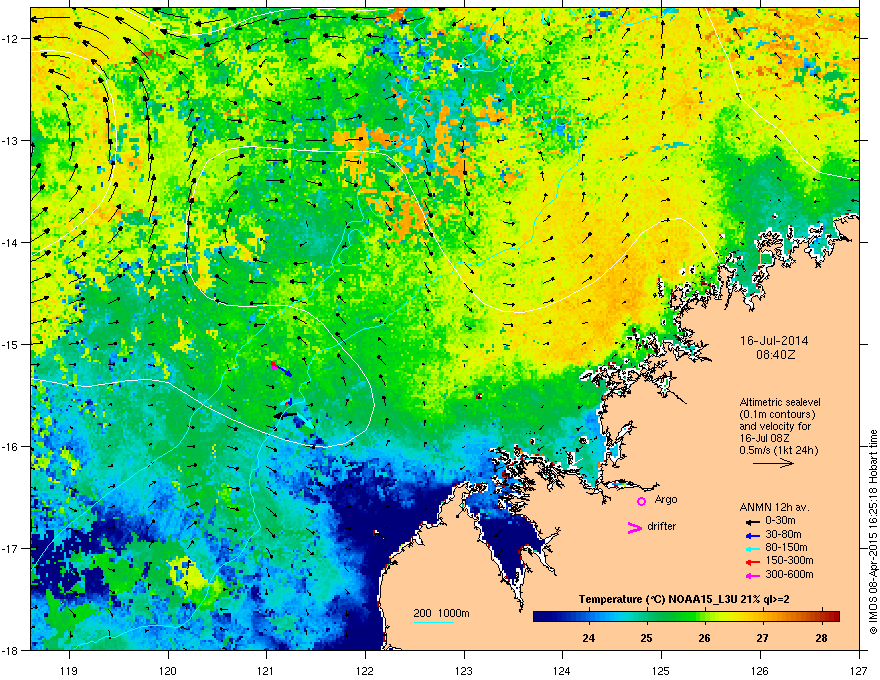This screenshot has height=680, width=880.
Task: Click the 'ANMN 12h av.' legend heading
Action: [x=774, y=507]
